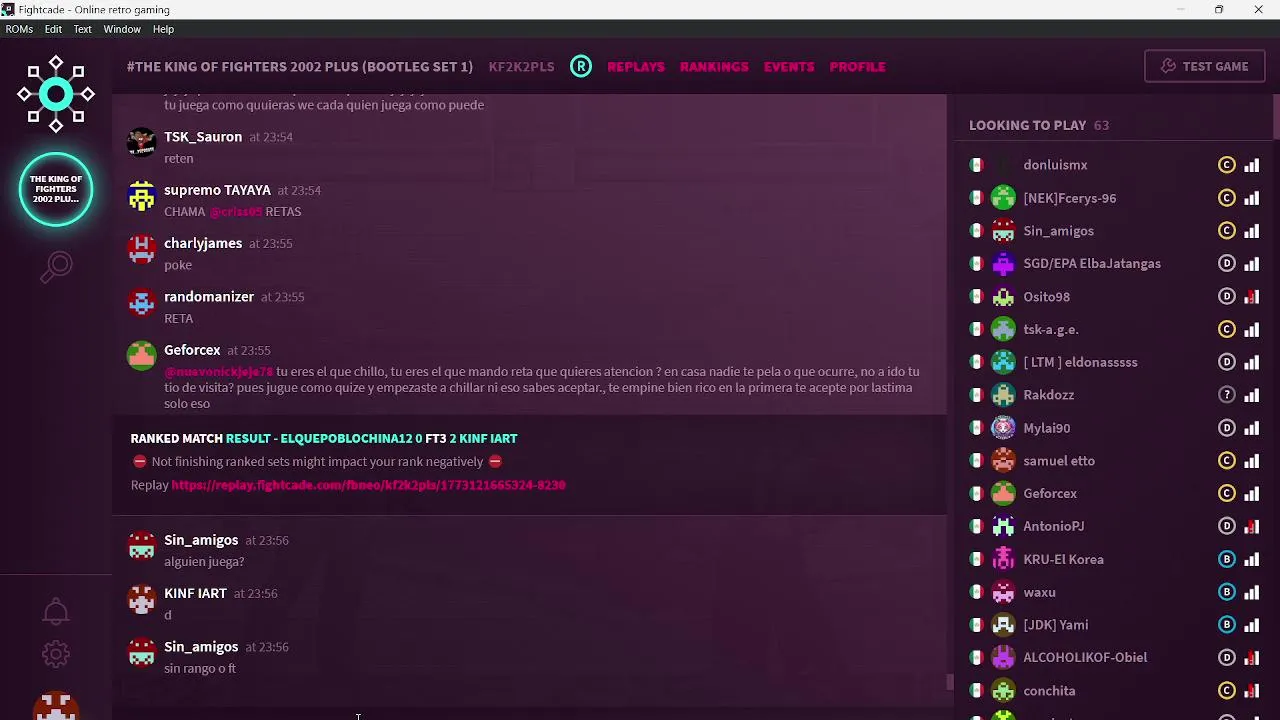This screenshot has width=1280, height=720.
Task: Click TSK_Sauron username in chat
Action: (x=203, y=137)
